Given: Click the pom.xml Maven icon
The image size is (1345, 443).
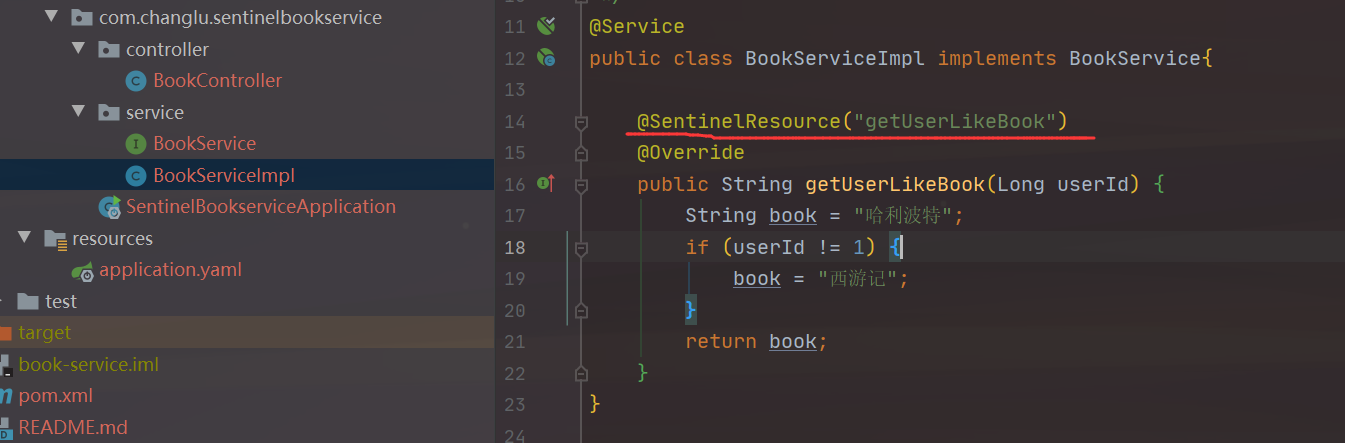Looking at the screenshot, I should click(x=6, y=396).
